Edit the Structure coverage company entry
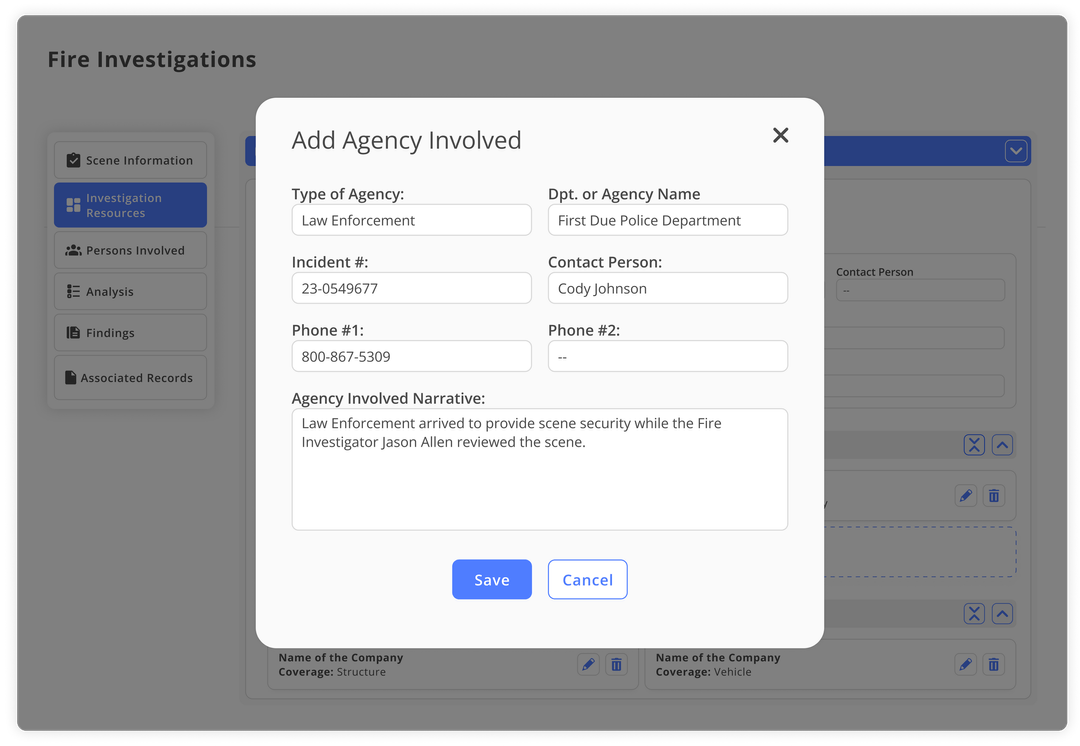The width and height of the screenshot is (1080, 746). click(x=588, y=665)
